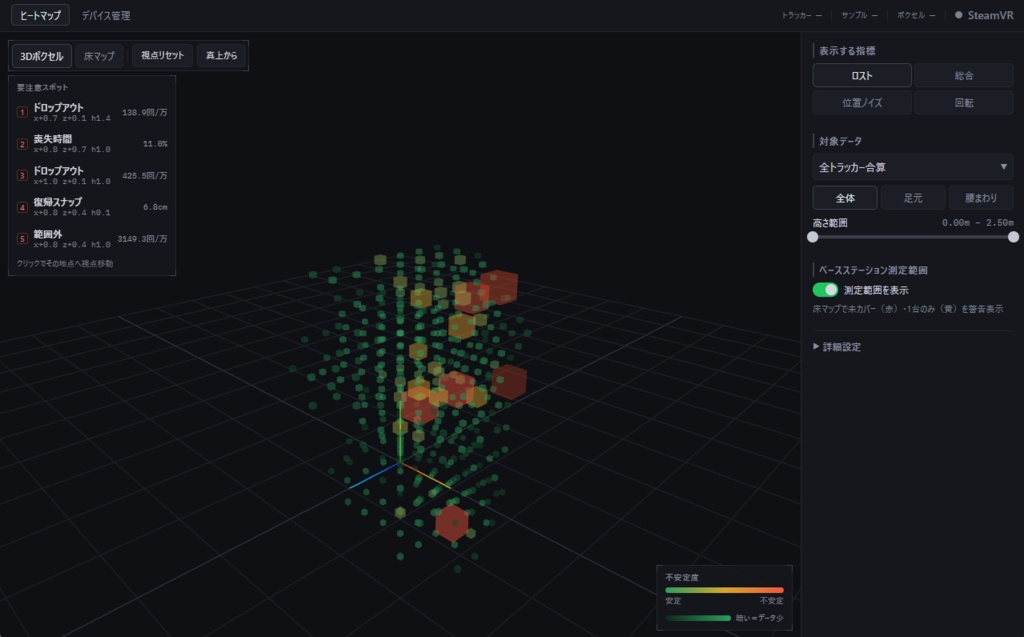Expand the 詳細設定 section
Image resolution: width=1024 pixels, height=637 pixels.
(x=837, y=347)
